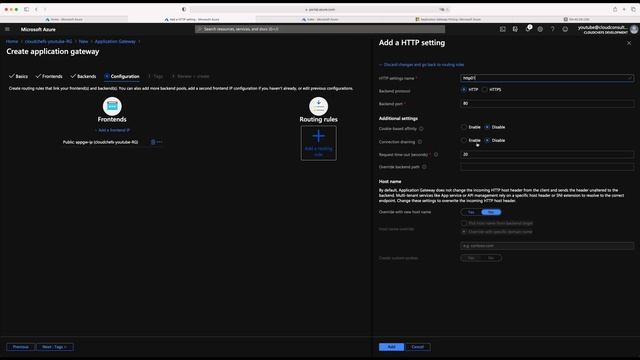Open the Directories and subscriptions filter icon
The image size is (640, 360).
(515, 29)
